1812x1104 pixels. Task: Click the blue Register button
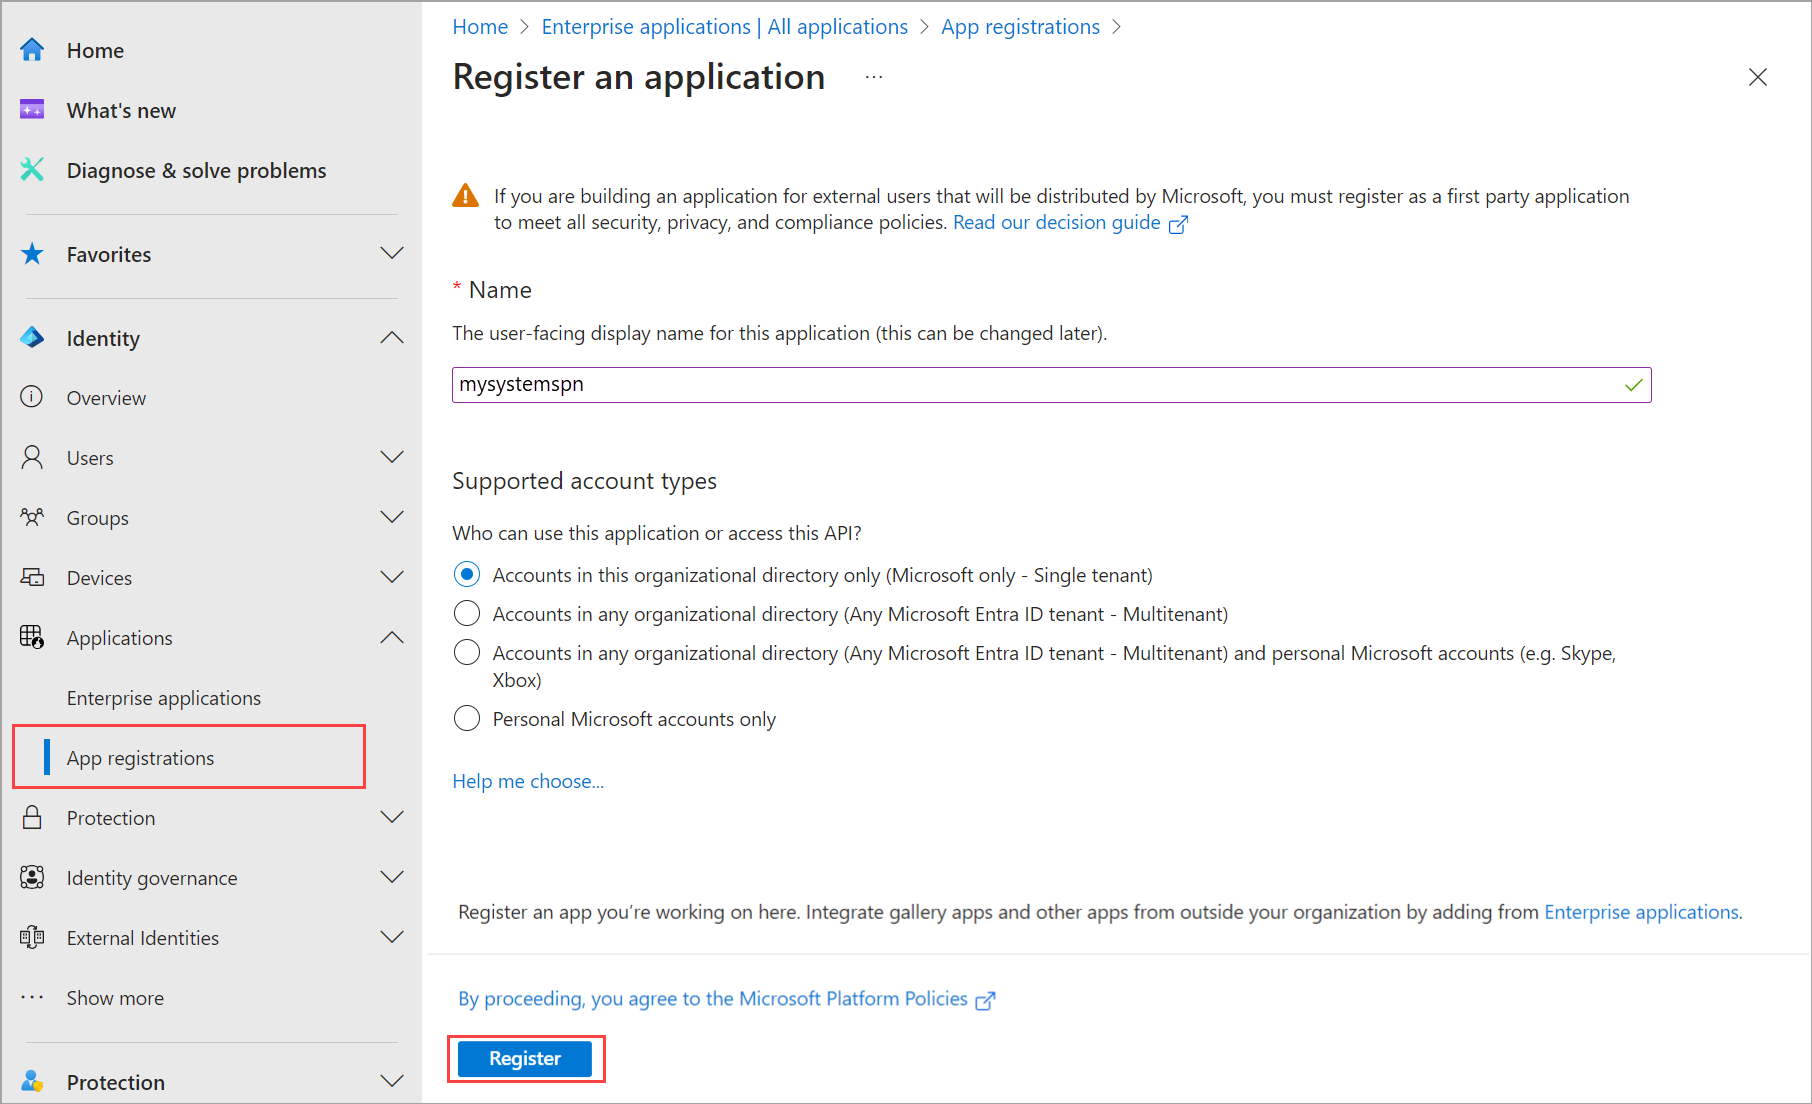525,1059
